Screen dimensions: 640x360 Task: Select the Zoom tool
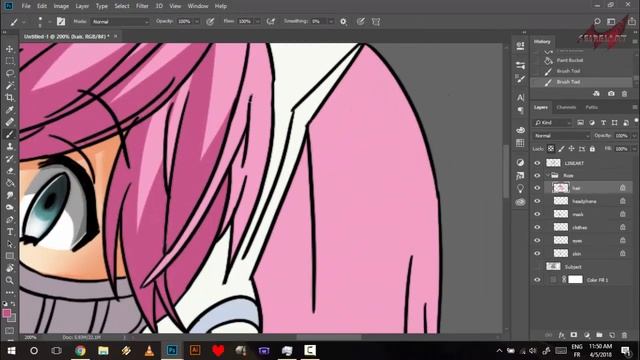pos(10,280)
